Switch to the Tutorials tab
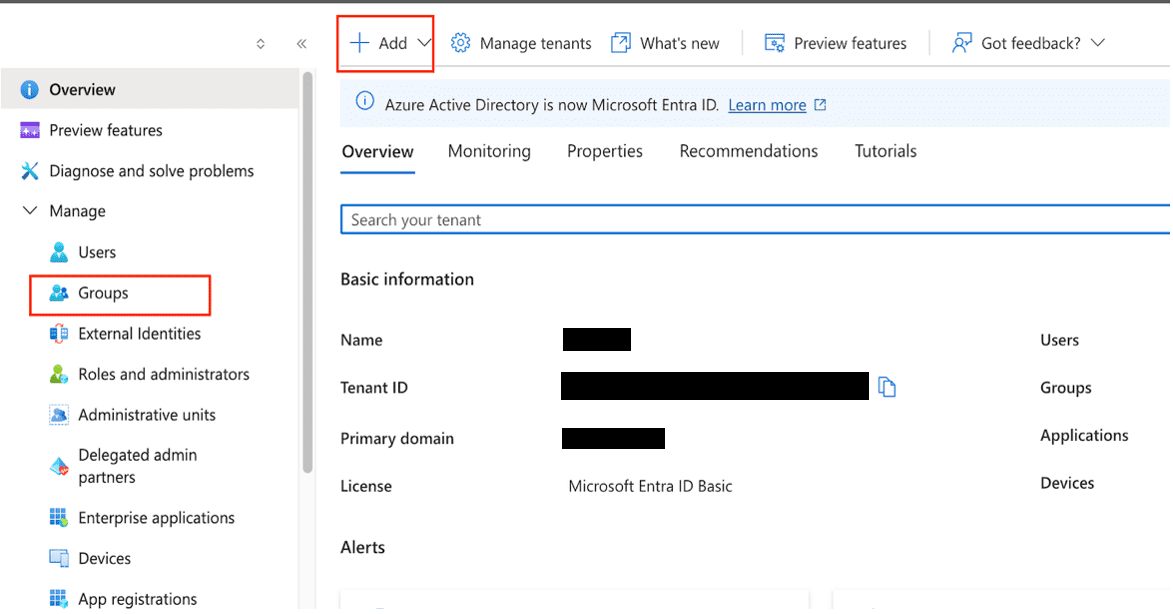 884,151
